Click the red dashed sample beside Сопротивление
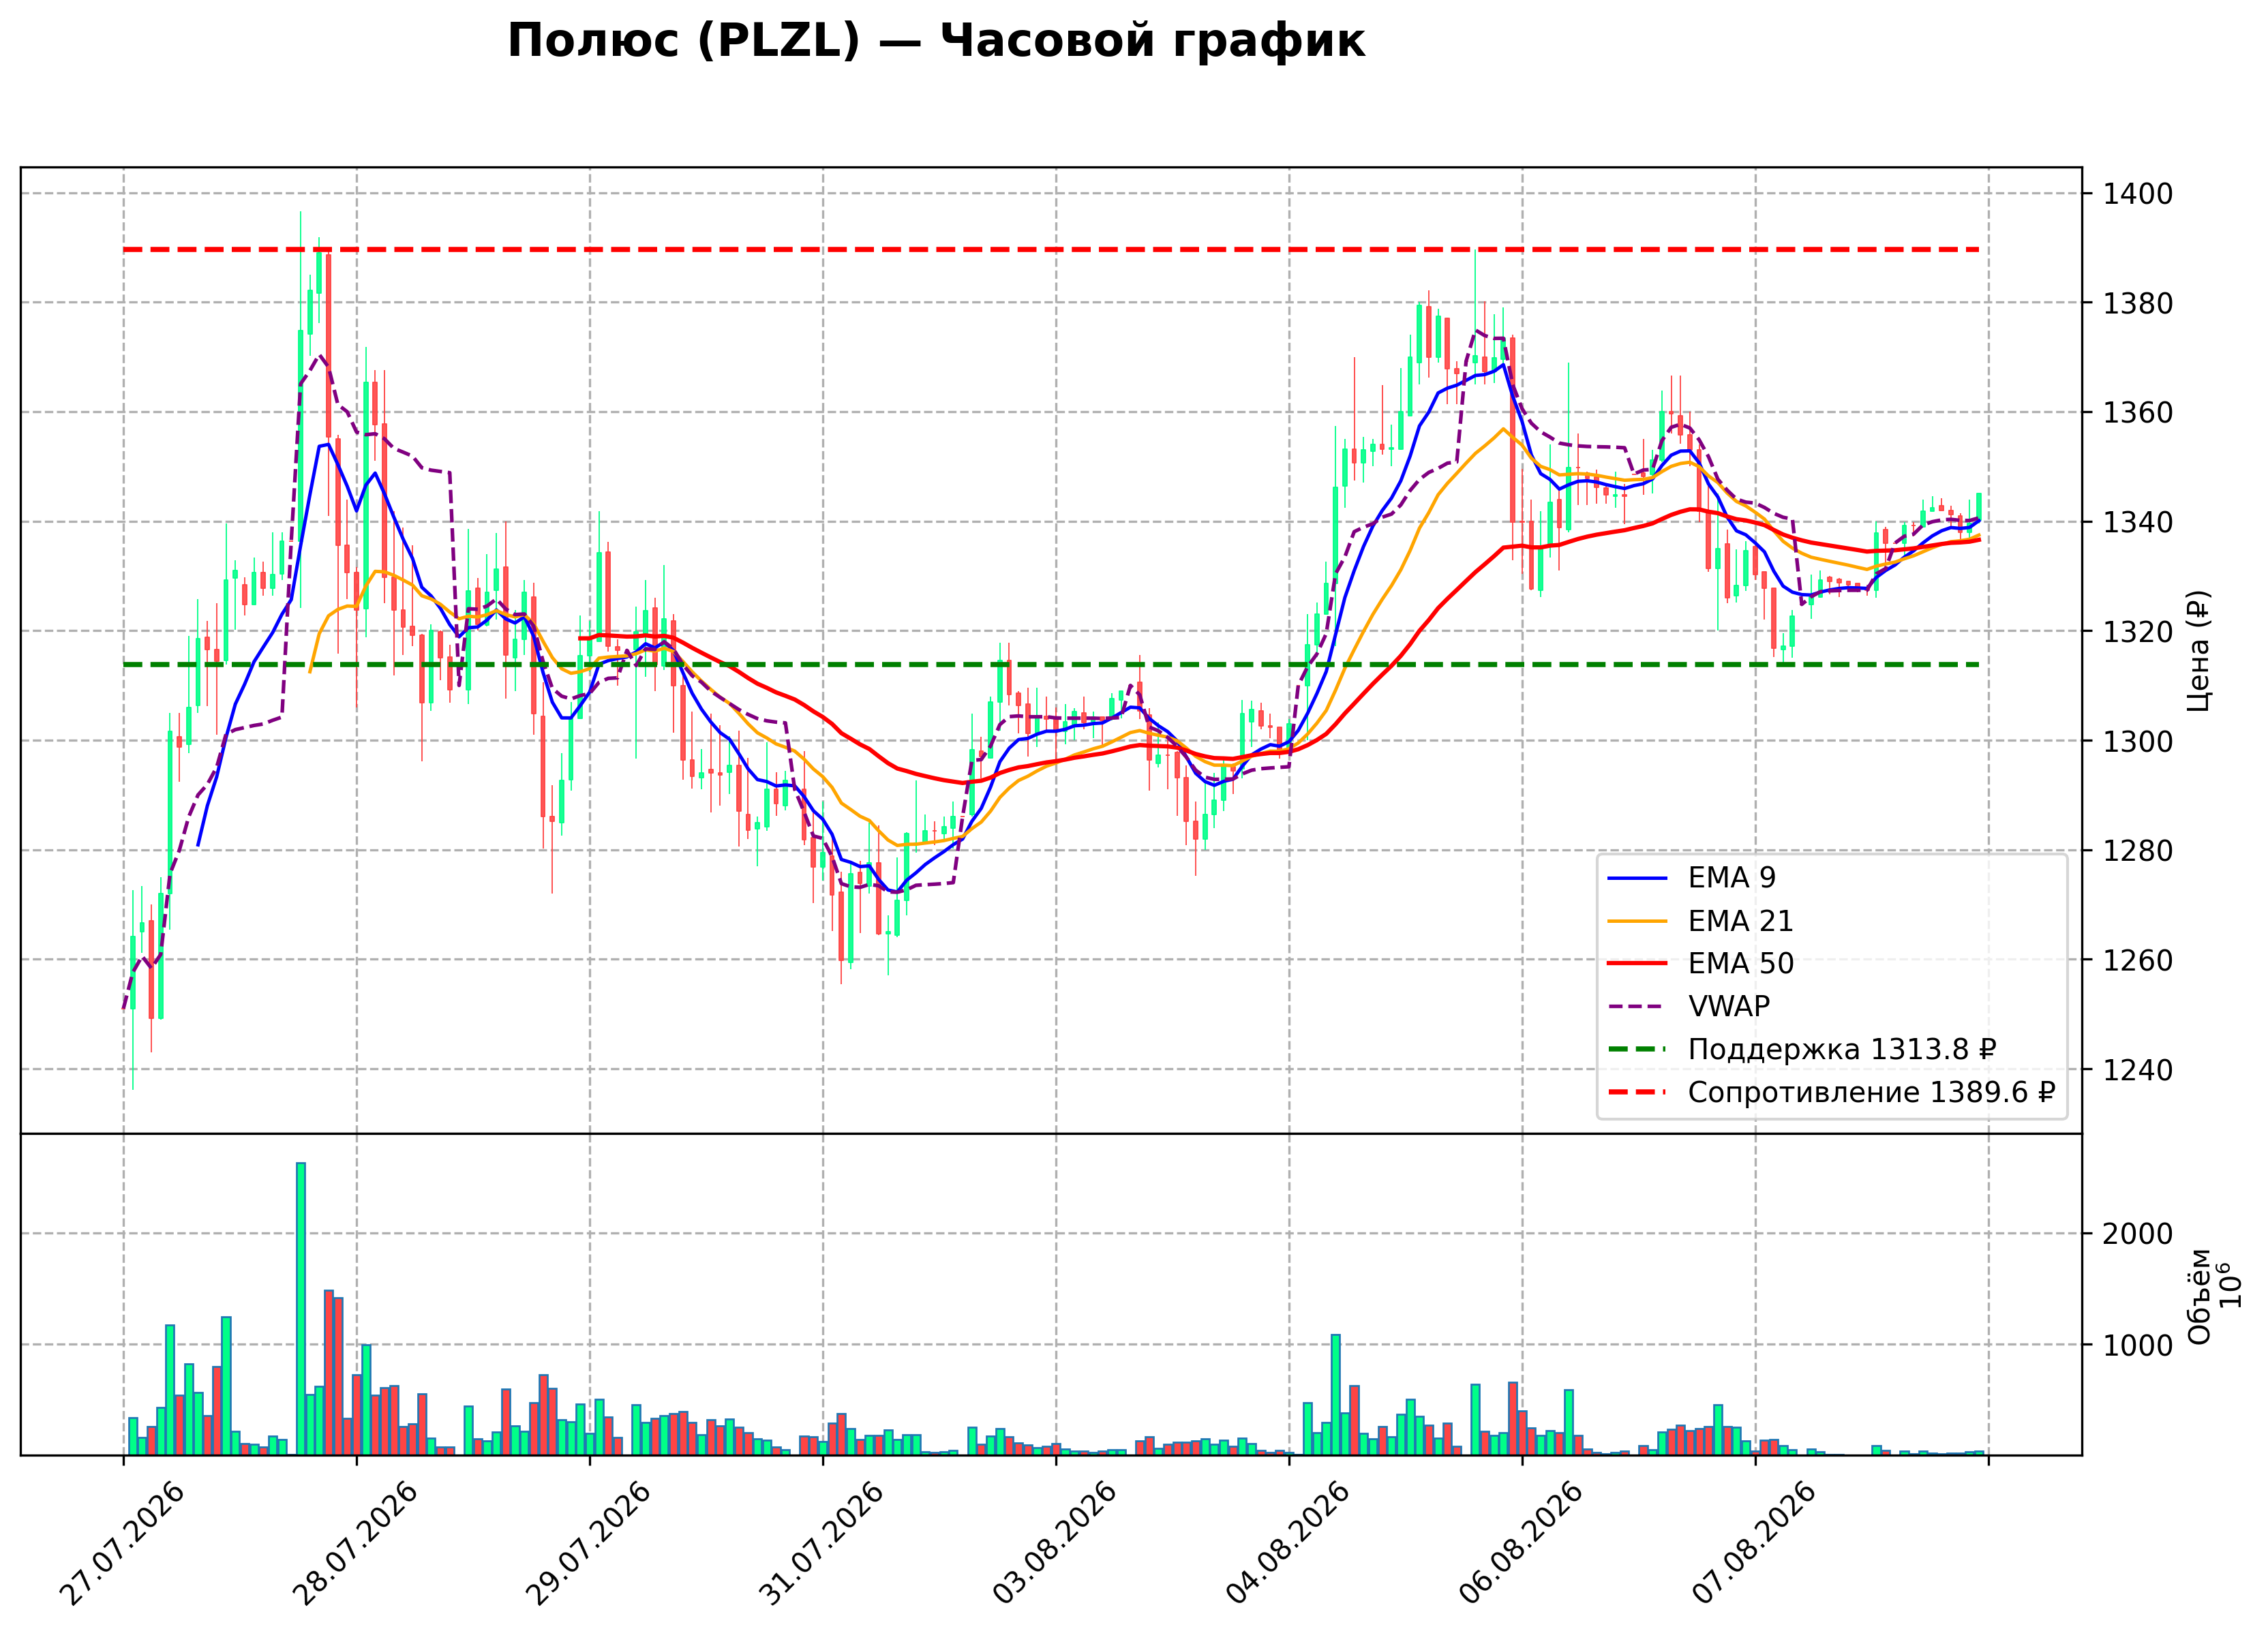The width and height of the screenshot is (2268, 1631). pyautogui.click(x=1638, y=1093)
